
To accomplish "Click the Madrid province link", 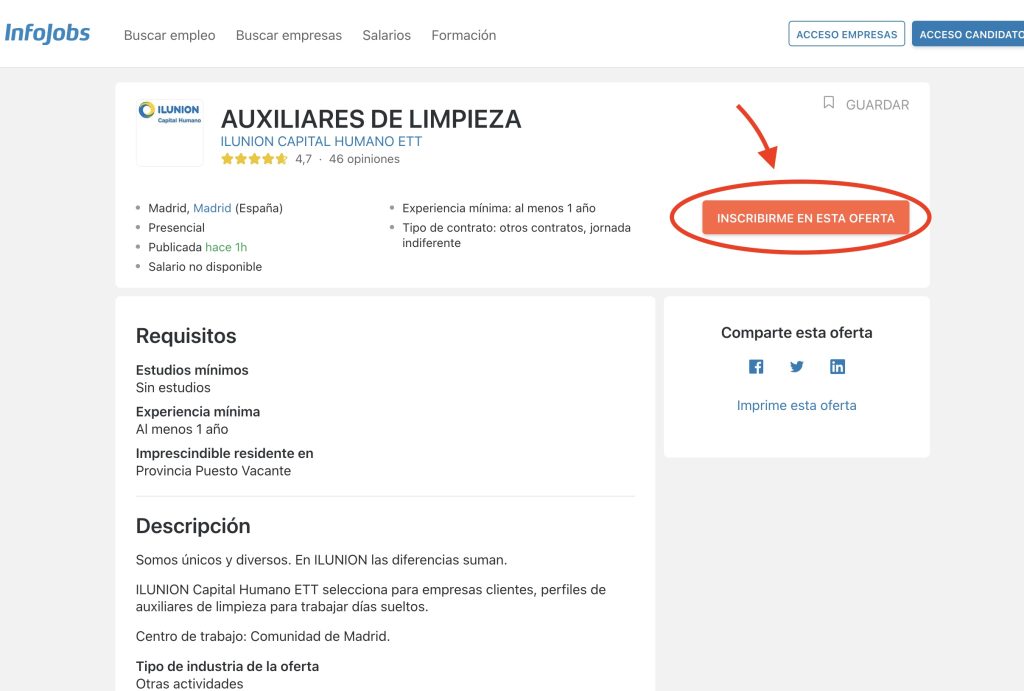I will [x=212, y=208].
